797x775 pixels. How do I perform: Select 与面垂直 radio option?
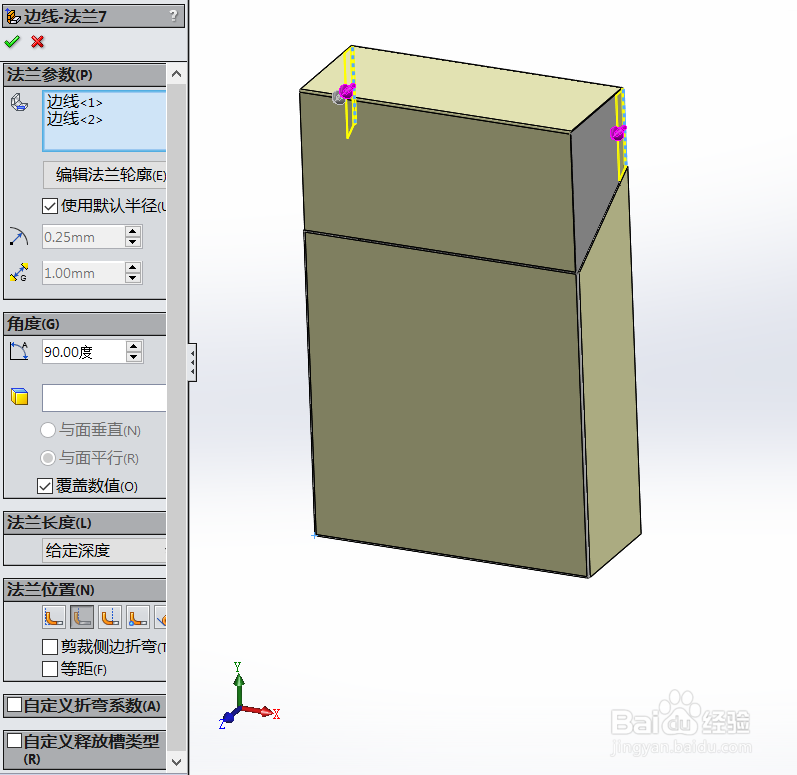coord(48,430)
